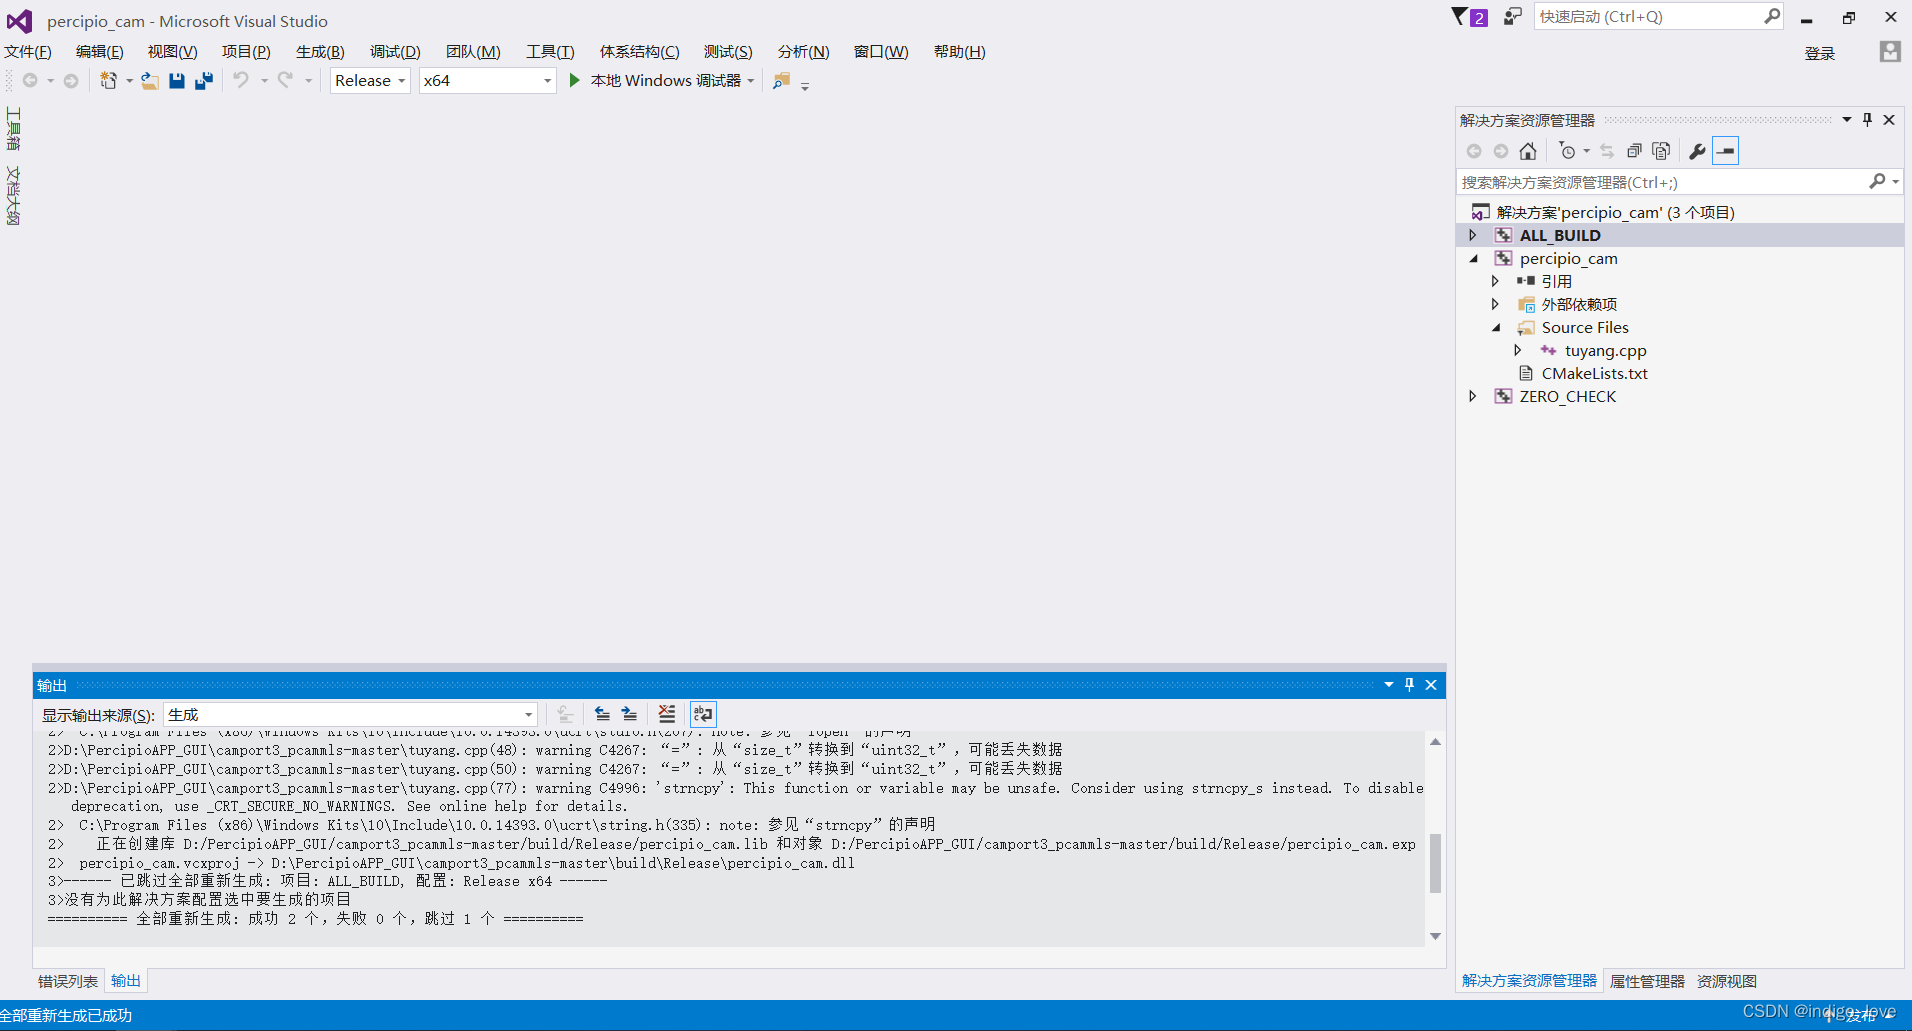Start debugging with the green play icon
This screenshot has width=1912, height=1031.
click(x=574, y=80)
